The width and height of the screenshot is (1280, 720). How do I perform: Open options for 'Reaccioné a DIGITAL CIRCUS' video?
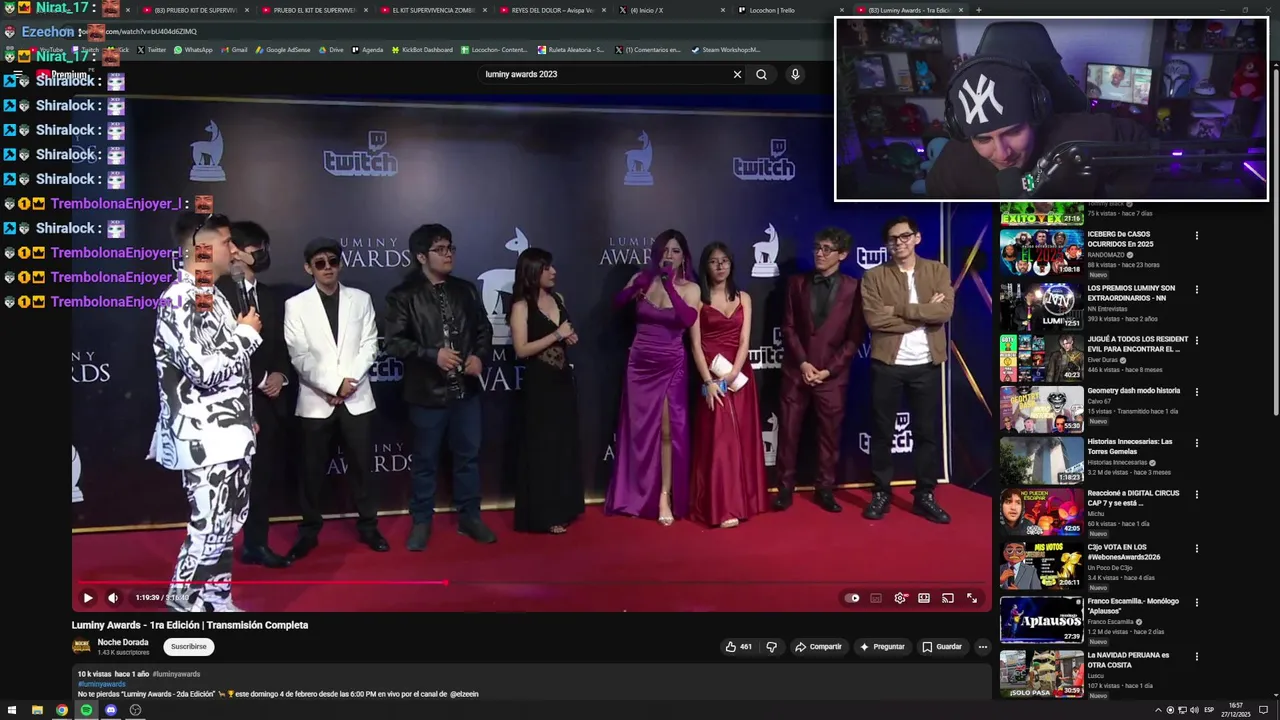(1196, 494)
